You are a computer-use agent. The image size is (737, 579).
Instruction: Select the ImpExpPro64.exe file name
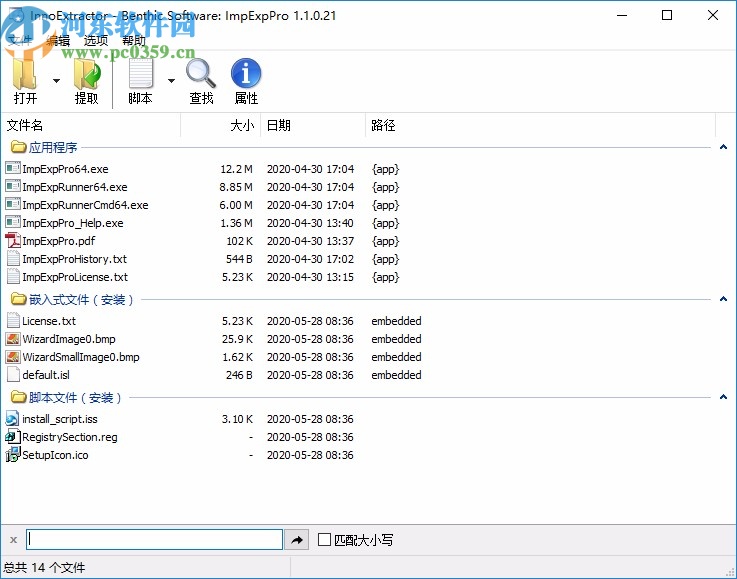coord(65,169)
